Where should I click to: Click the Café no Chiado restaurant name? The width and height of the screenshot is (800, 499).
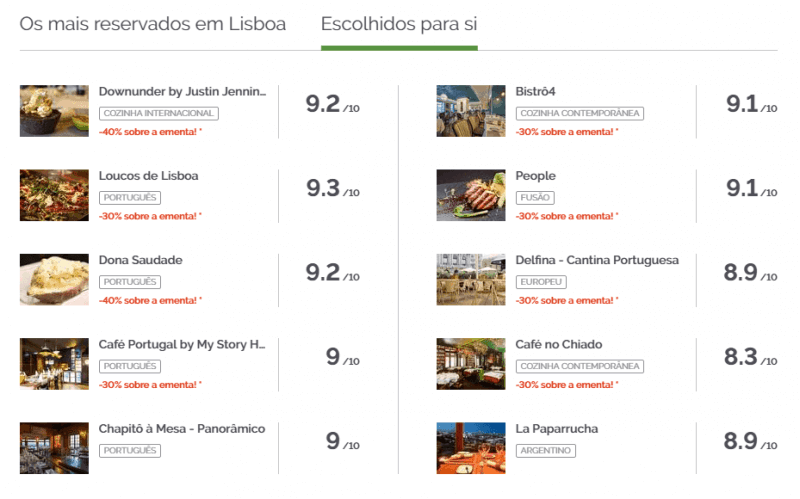[x=559, y=344]
